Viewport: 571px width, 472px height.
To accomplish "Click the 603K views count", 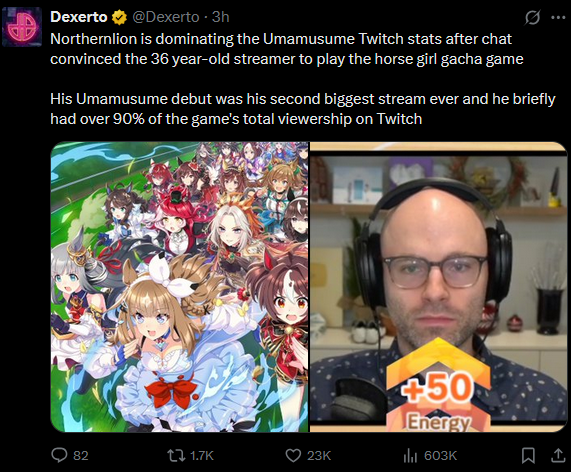I will click(x=440, y=456).
